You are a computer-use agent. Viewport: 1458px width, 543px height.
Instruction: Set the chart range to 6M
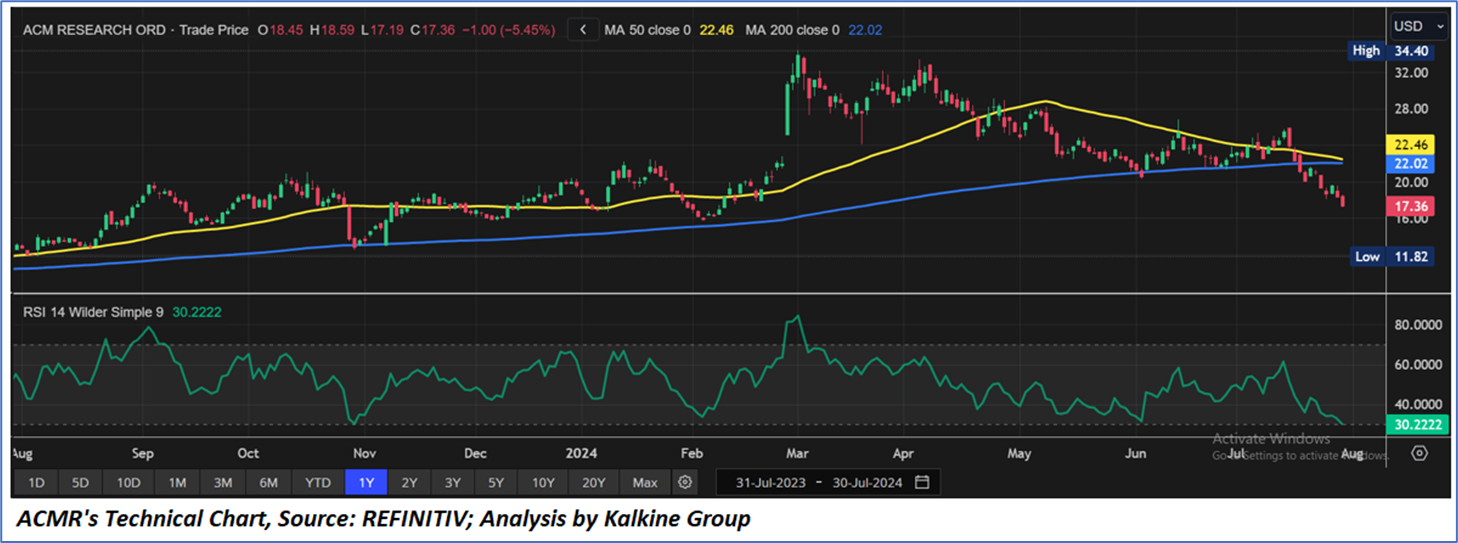click(269, 483)
